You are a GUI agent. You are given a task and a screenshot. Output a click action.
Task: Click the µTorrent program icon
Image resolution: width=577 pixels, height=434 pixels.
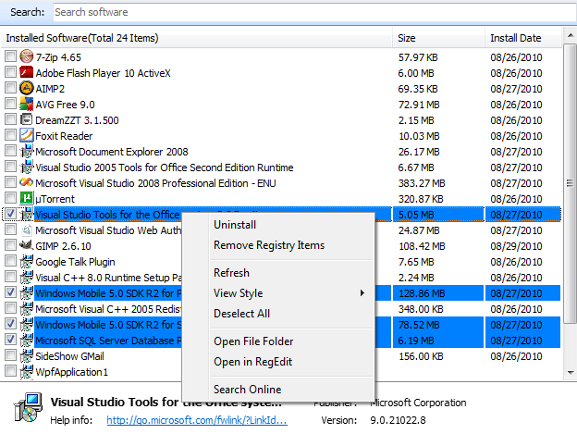pos(26,198)
